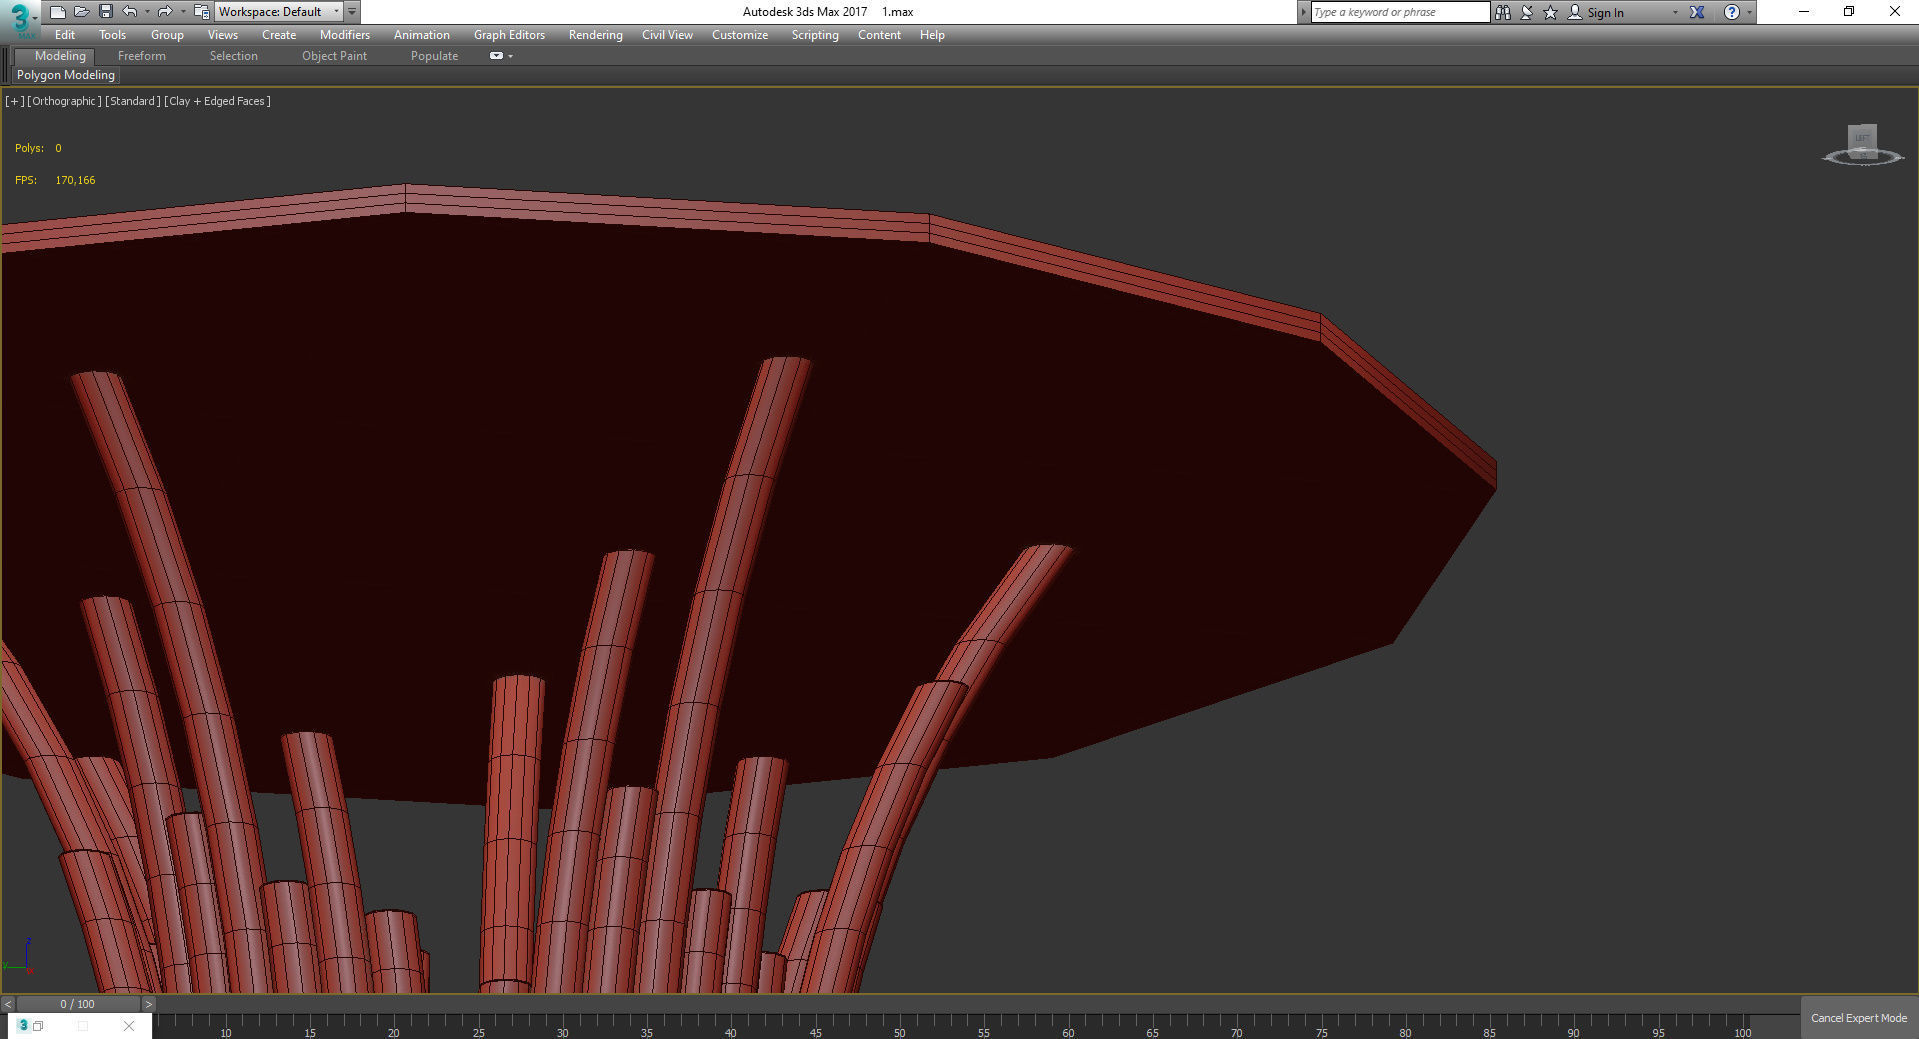
Task: Click the ribbon minimize toggle icon
Action: 496,56
